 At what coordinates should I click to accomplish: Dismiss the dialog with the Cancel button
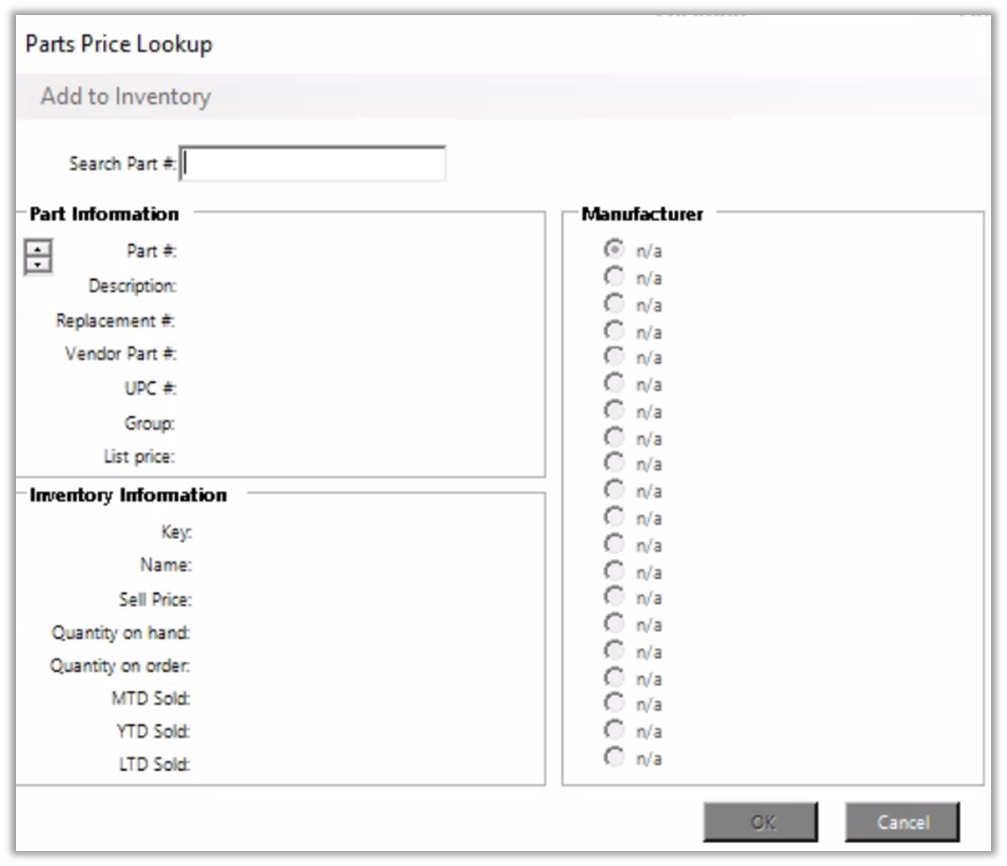tap(901, 822)
